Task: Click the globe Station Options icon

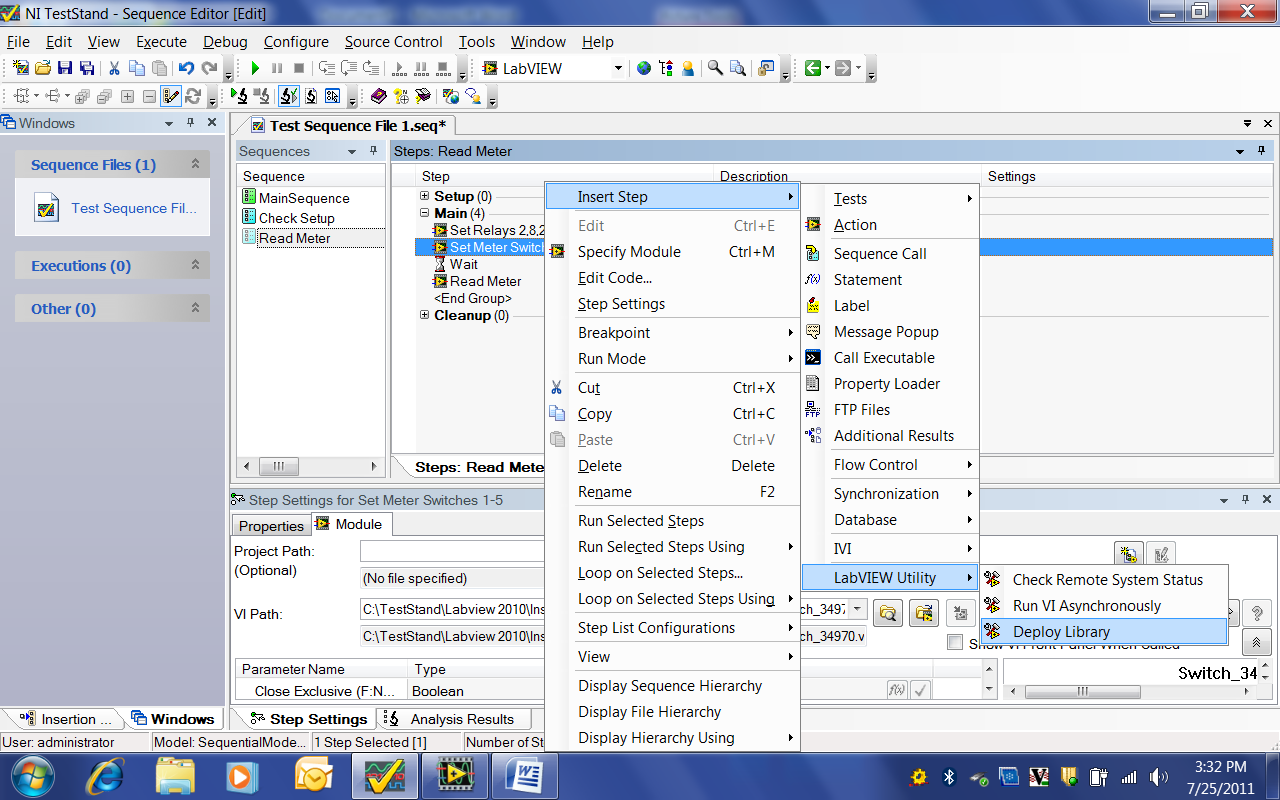Action: (x=643, y=68)
